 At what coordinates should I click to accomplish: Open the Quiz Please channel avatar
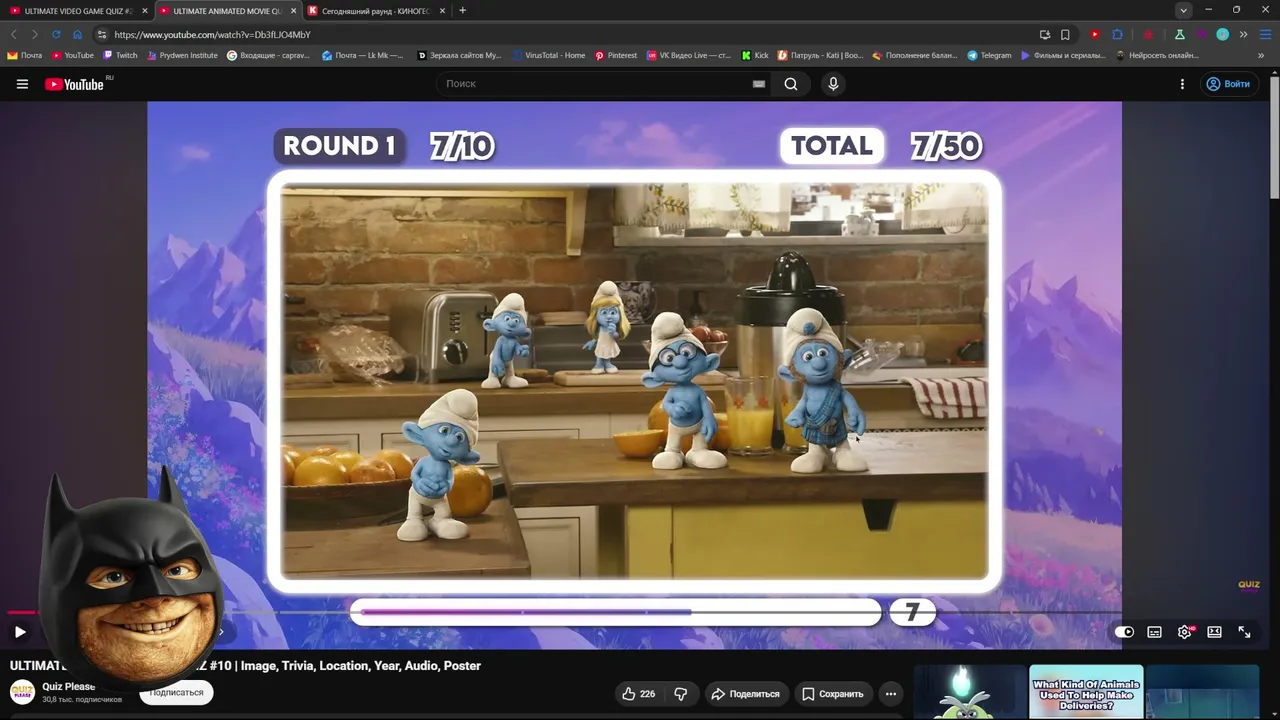click(x=22, y=692)
